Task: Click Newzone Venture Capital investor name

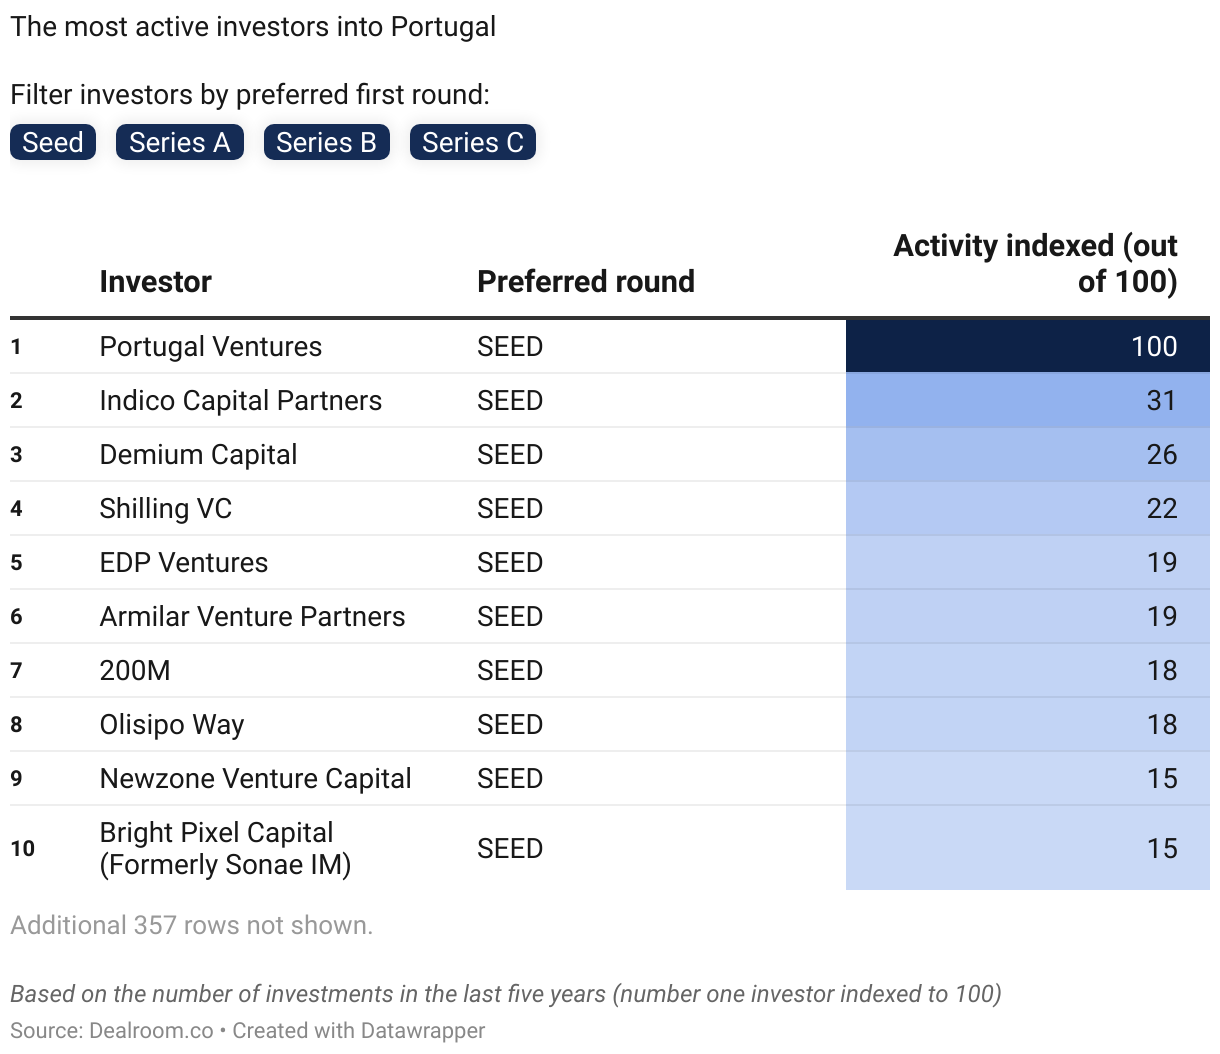Action: [x=255, y=779]
